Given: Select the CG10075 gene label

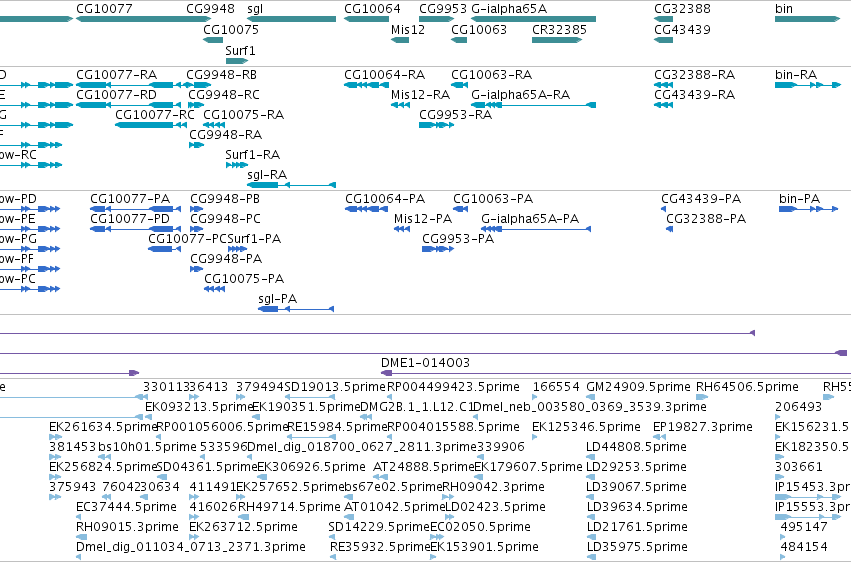Looking at the screenshot, I should (231, 29).
